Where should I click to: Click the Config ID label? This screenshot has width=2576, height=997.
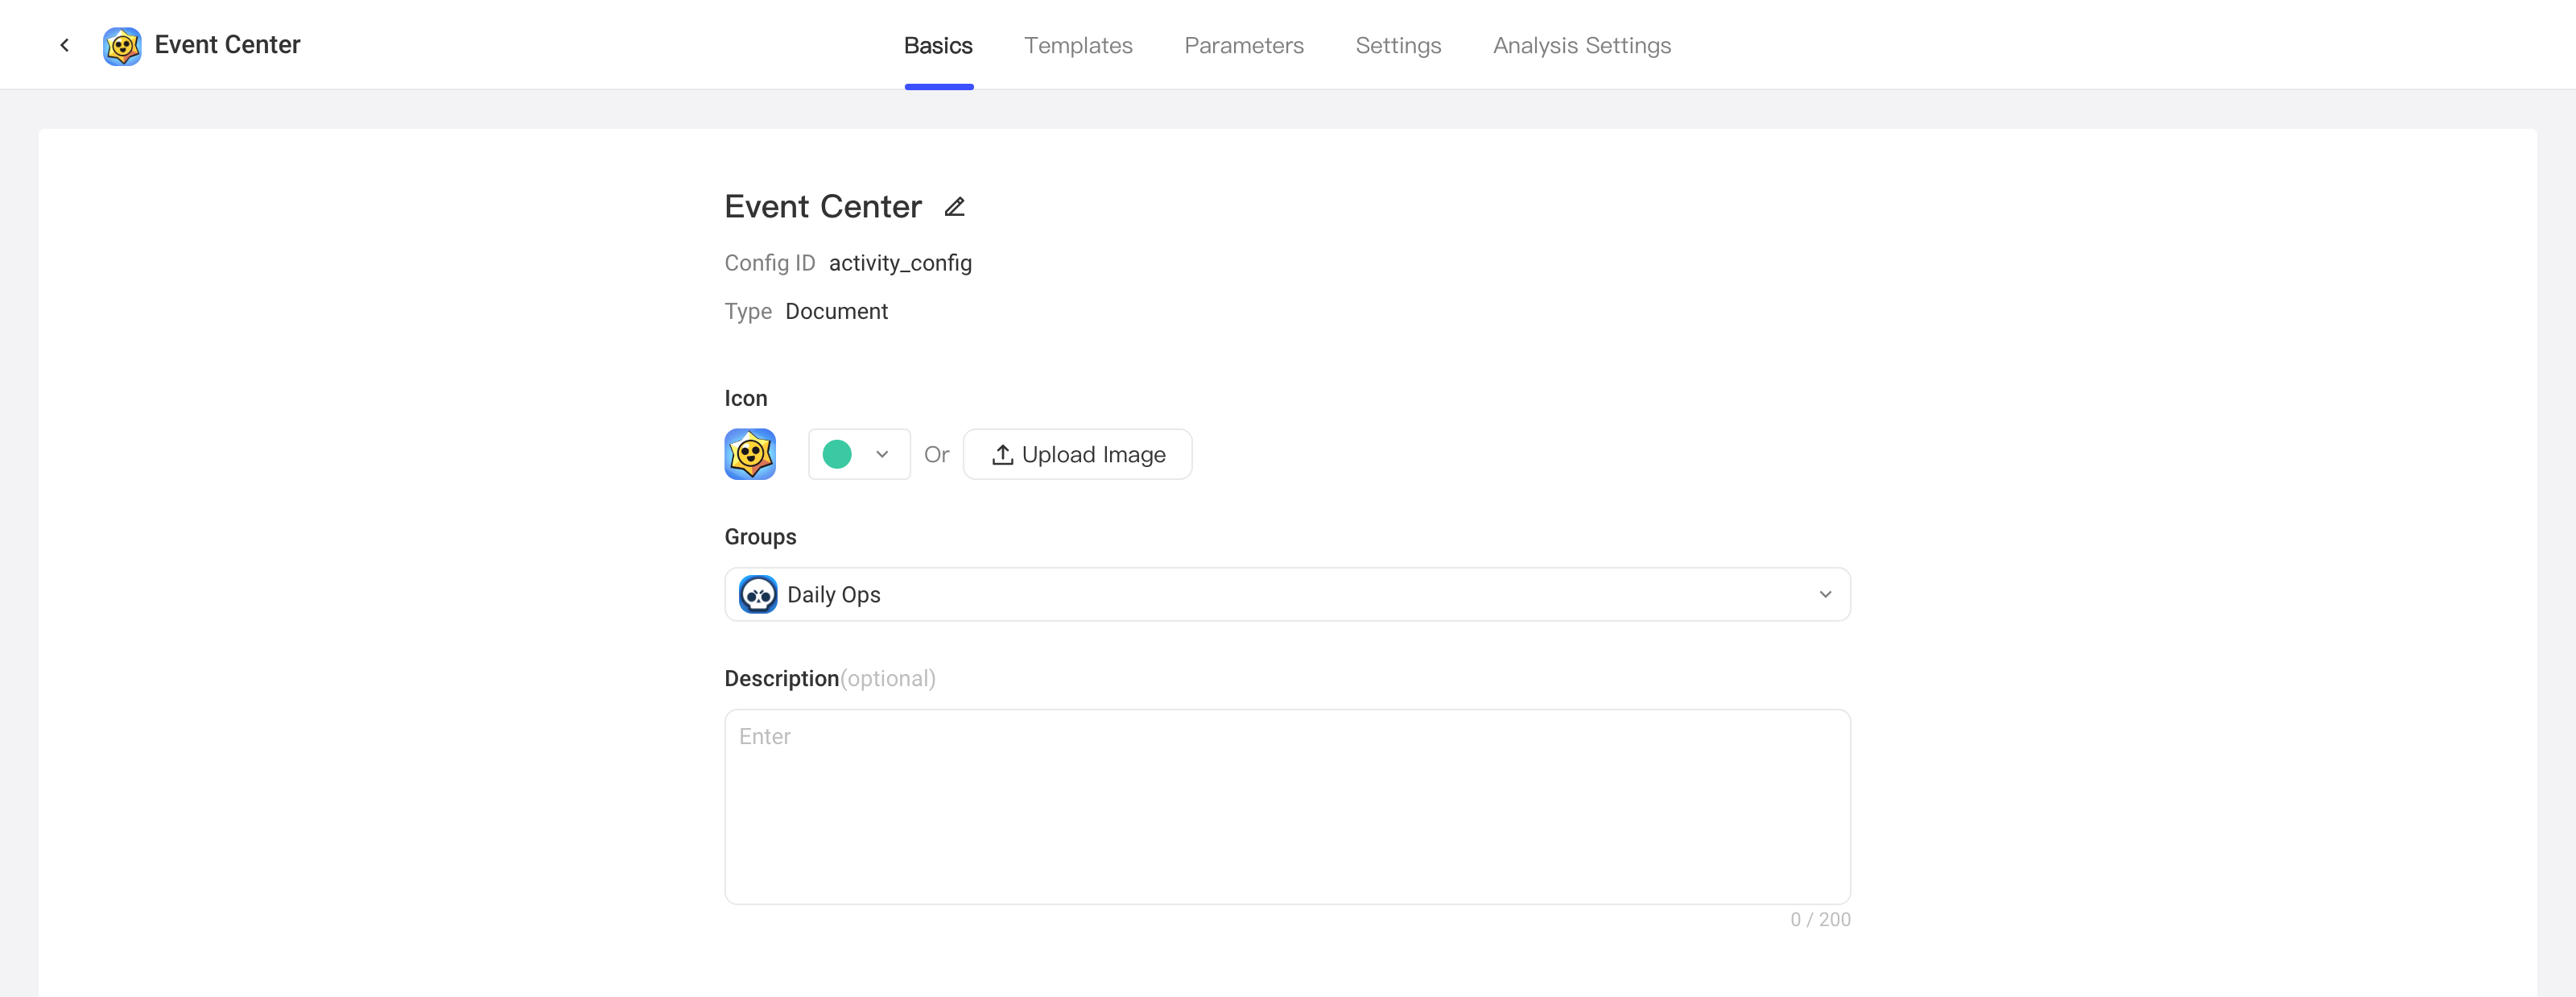pyautogui.click(x=770, y=263)
